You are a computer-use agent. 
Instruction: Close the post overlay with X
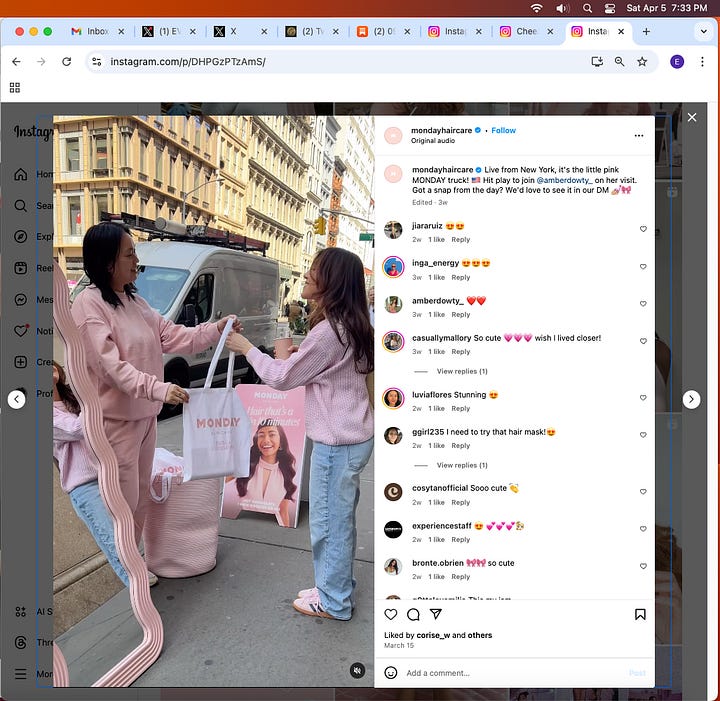[x=692, y=117]
